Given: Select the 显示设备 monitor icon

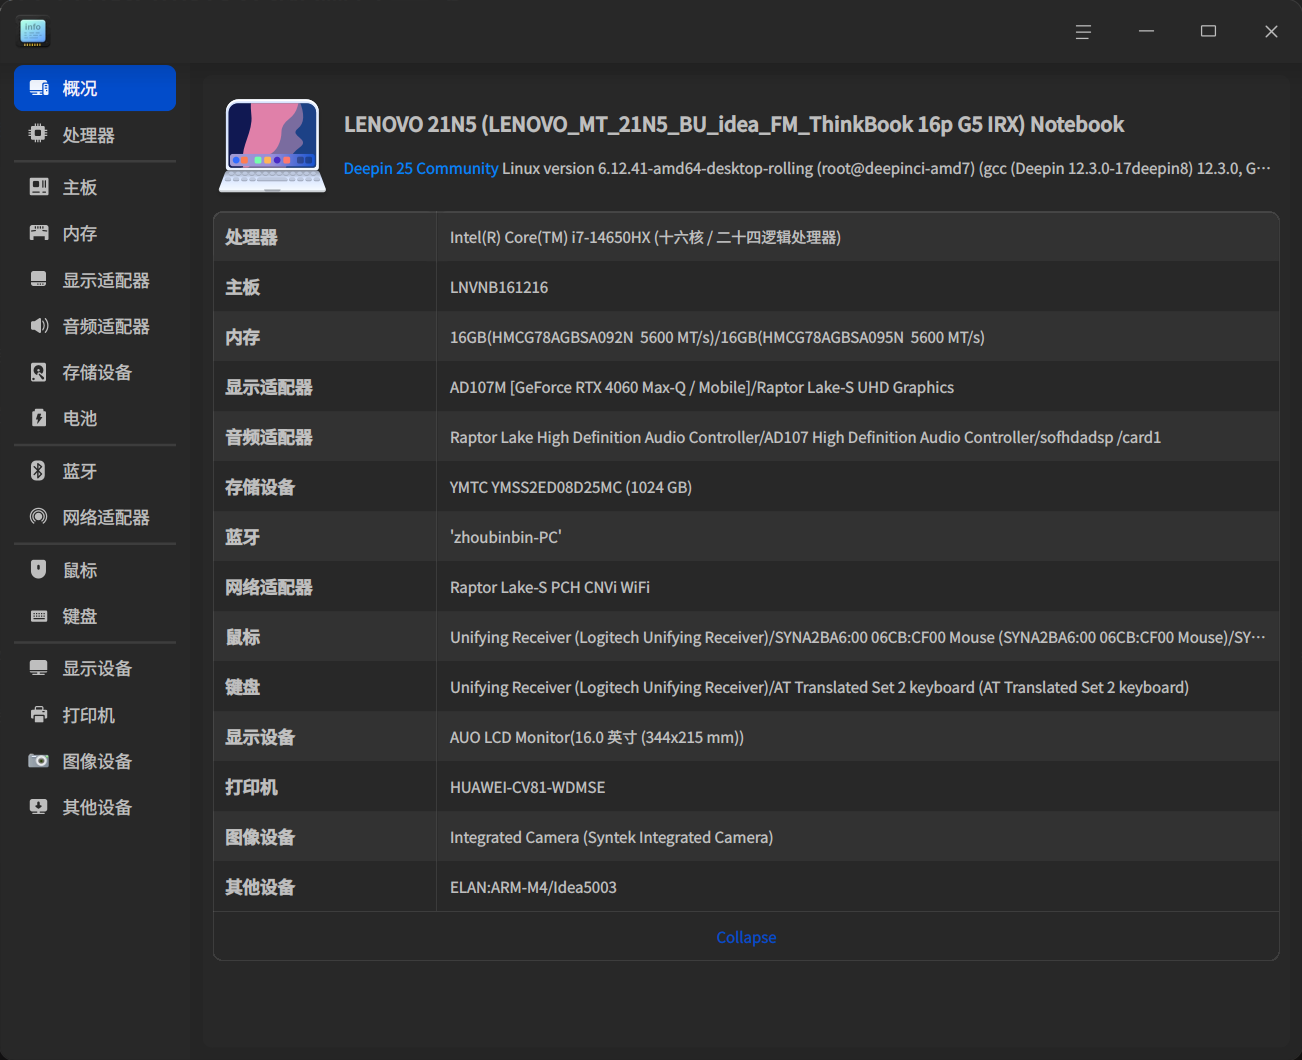Looking at the screenshot, I should pyautogui.click(x=39, y=668).
